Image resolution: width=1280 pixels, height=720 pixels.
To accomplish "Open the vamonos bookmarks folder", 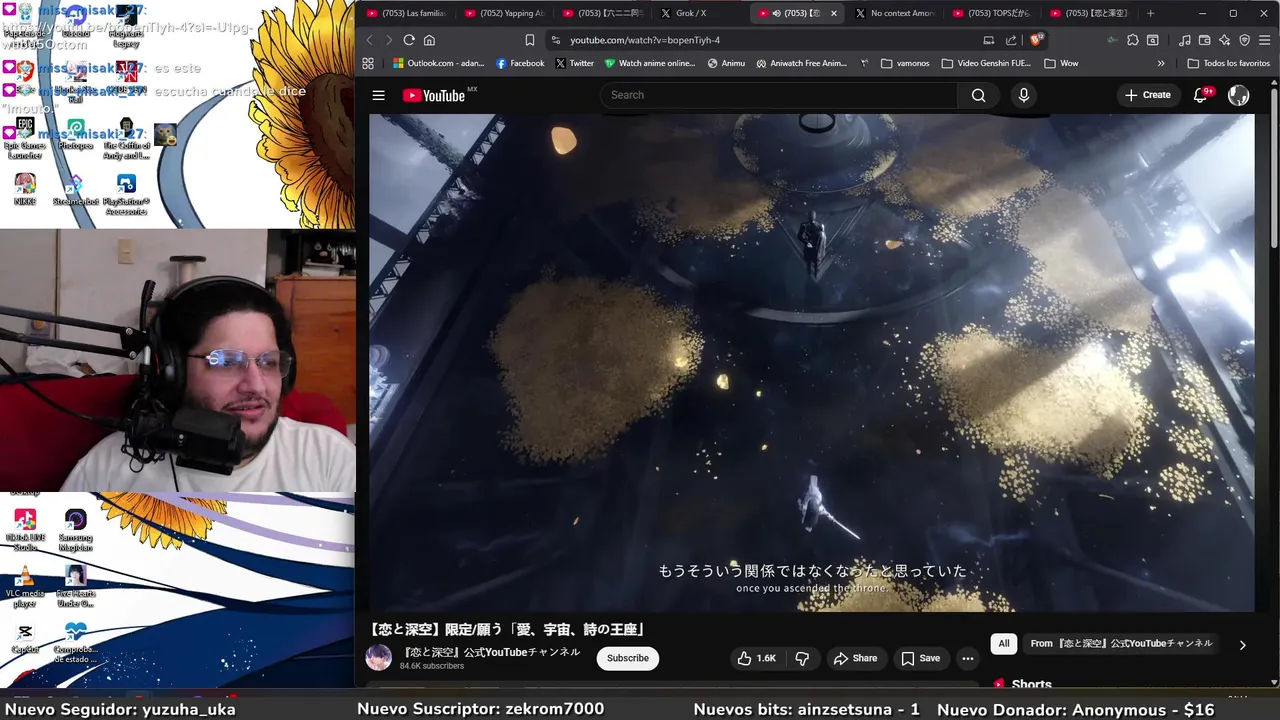I will [905, 63].
